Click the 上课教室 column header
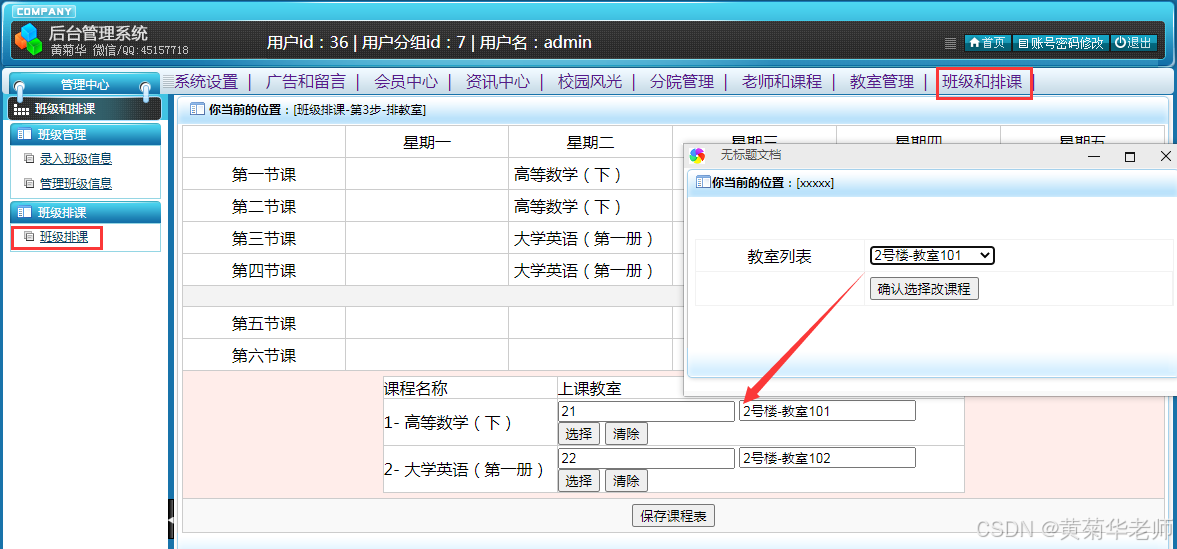Image resolution: width=1177 pixels, height=549 pixels. click(x=589, y=388)
